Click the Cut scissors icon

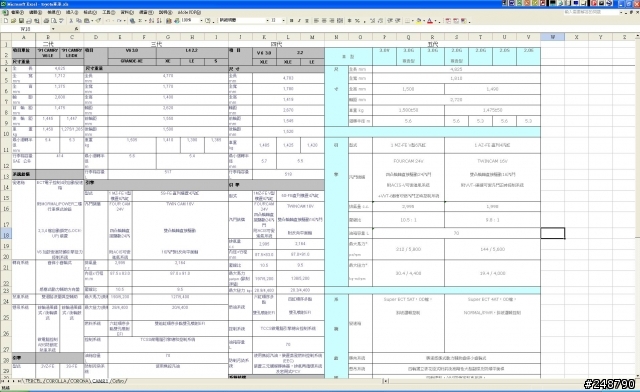pyautogui.click(x=71, y=20)
